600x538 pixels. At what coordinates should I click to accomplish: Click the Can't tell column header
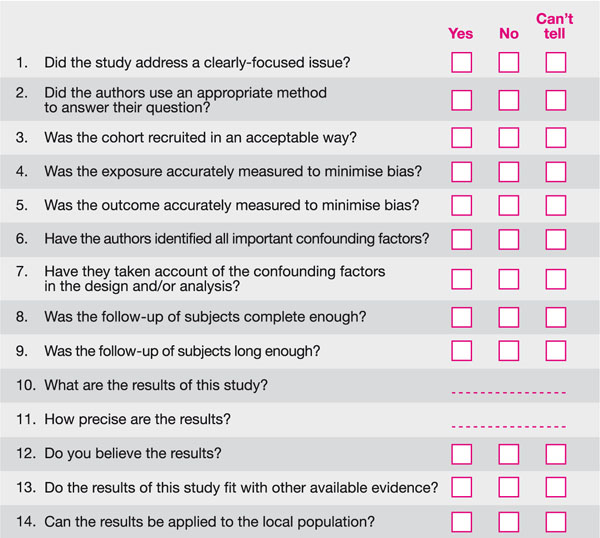(556, 26)
